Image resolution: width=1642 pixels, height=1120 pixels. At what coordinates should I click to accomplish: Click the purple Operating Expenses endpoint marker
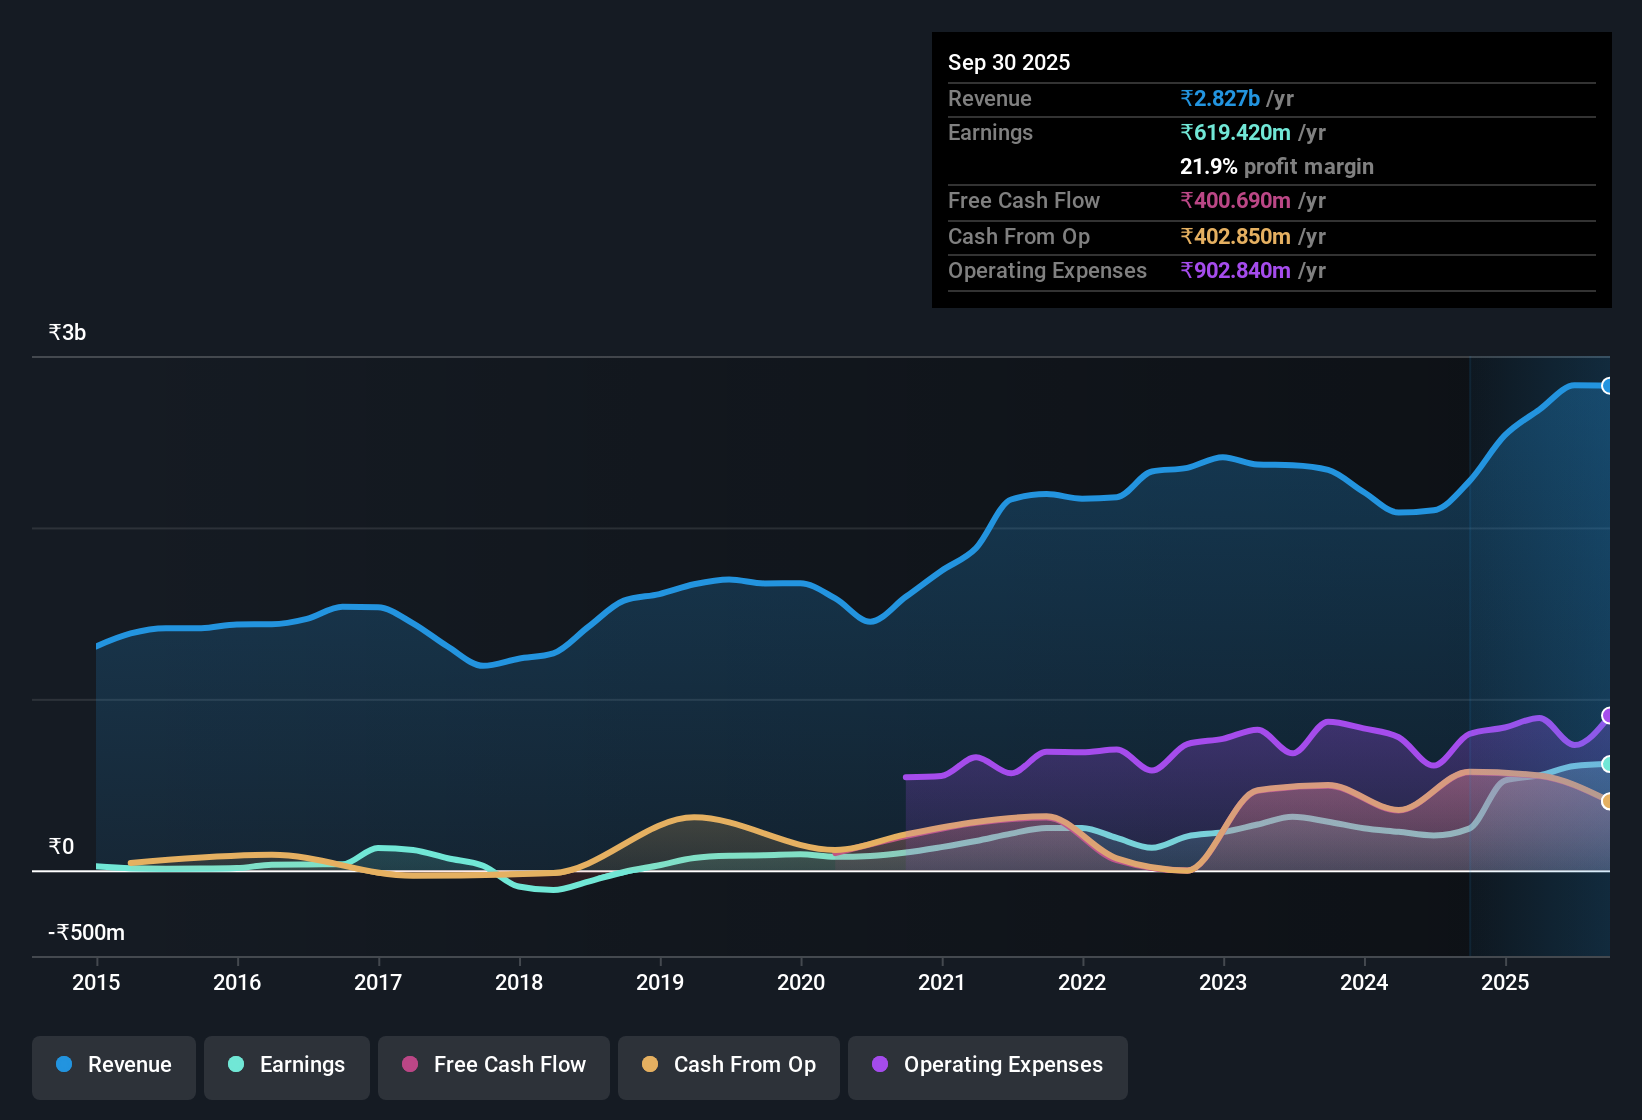1607,715
